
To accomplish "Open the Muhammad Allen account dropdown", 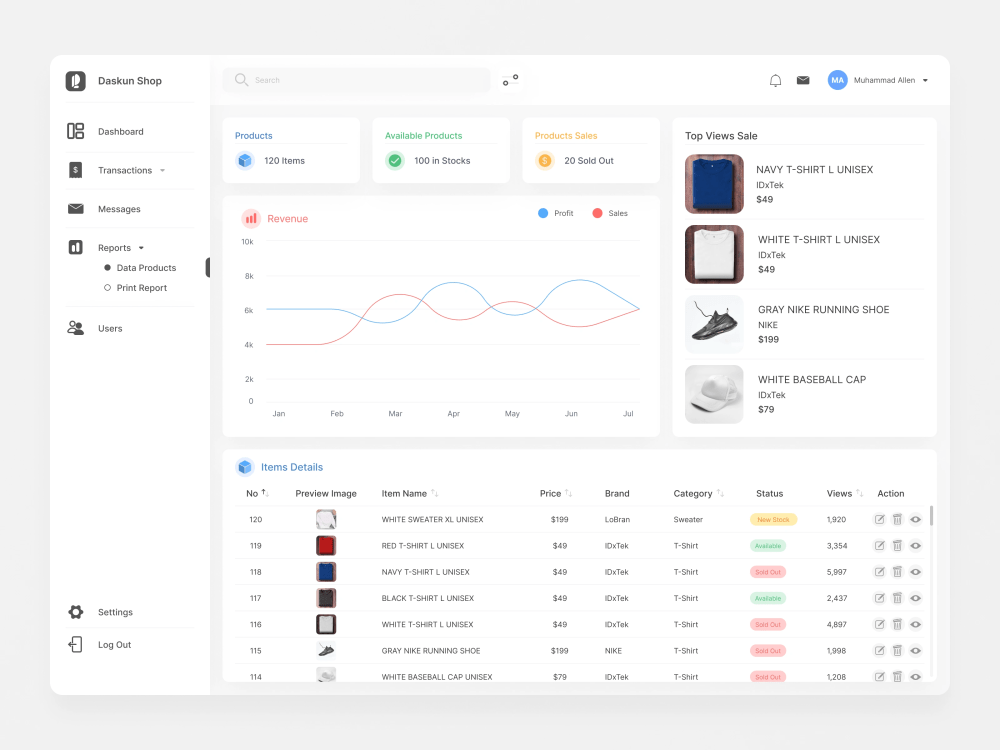I will click(925, 80).
